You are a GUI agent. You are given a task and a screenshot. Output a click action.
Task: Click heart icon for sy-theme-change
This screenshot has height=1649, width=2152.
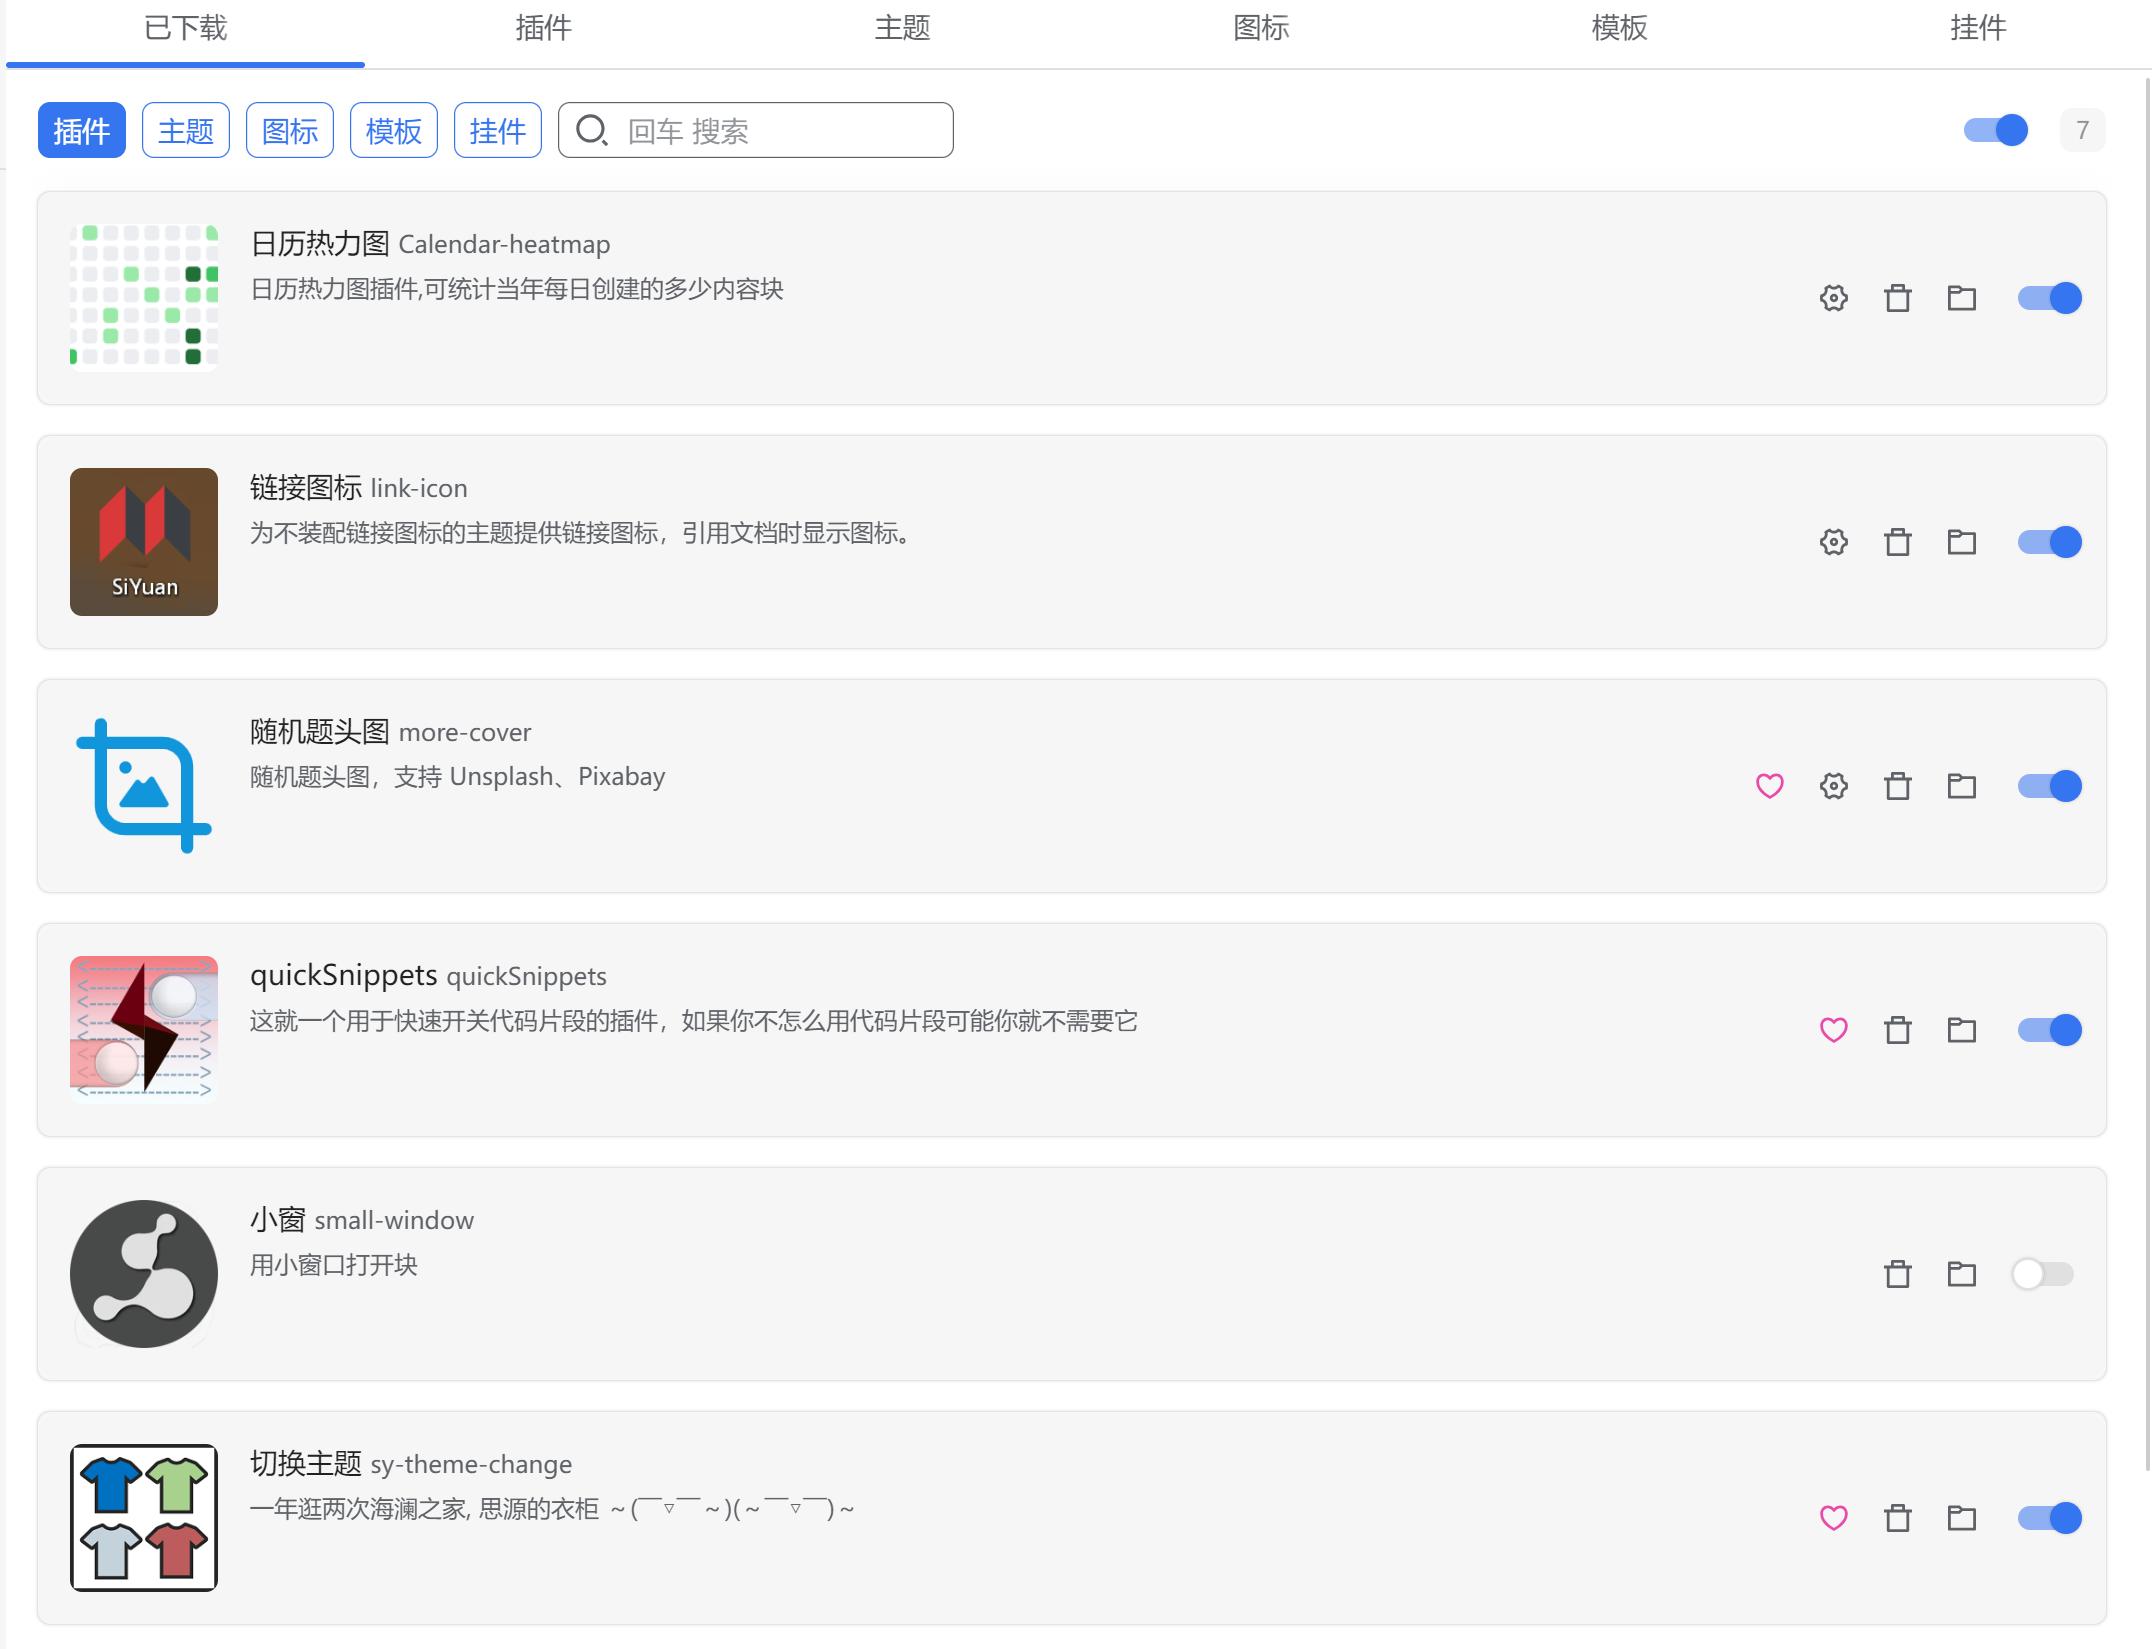[x=1833, y=1518]
